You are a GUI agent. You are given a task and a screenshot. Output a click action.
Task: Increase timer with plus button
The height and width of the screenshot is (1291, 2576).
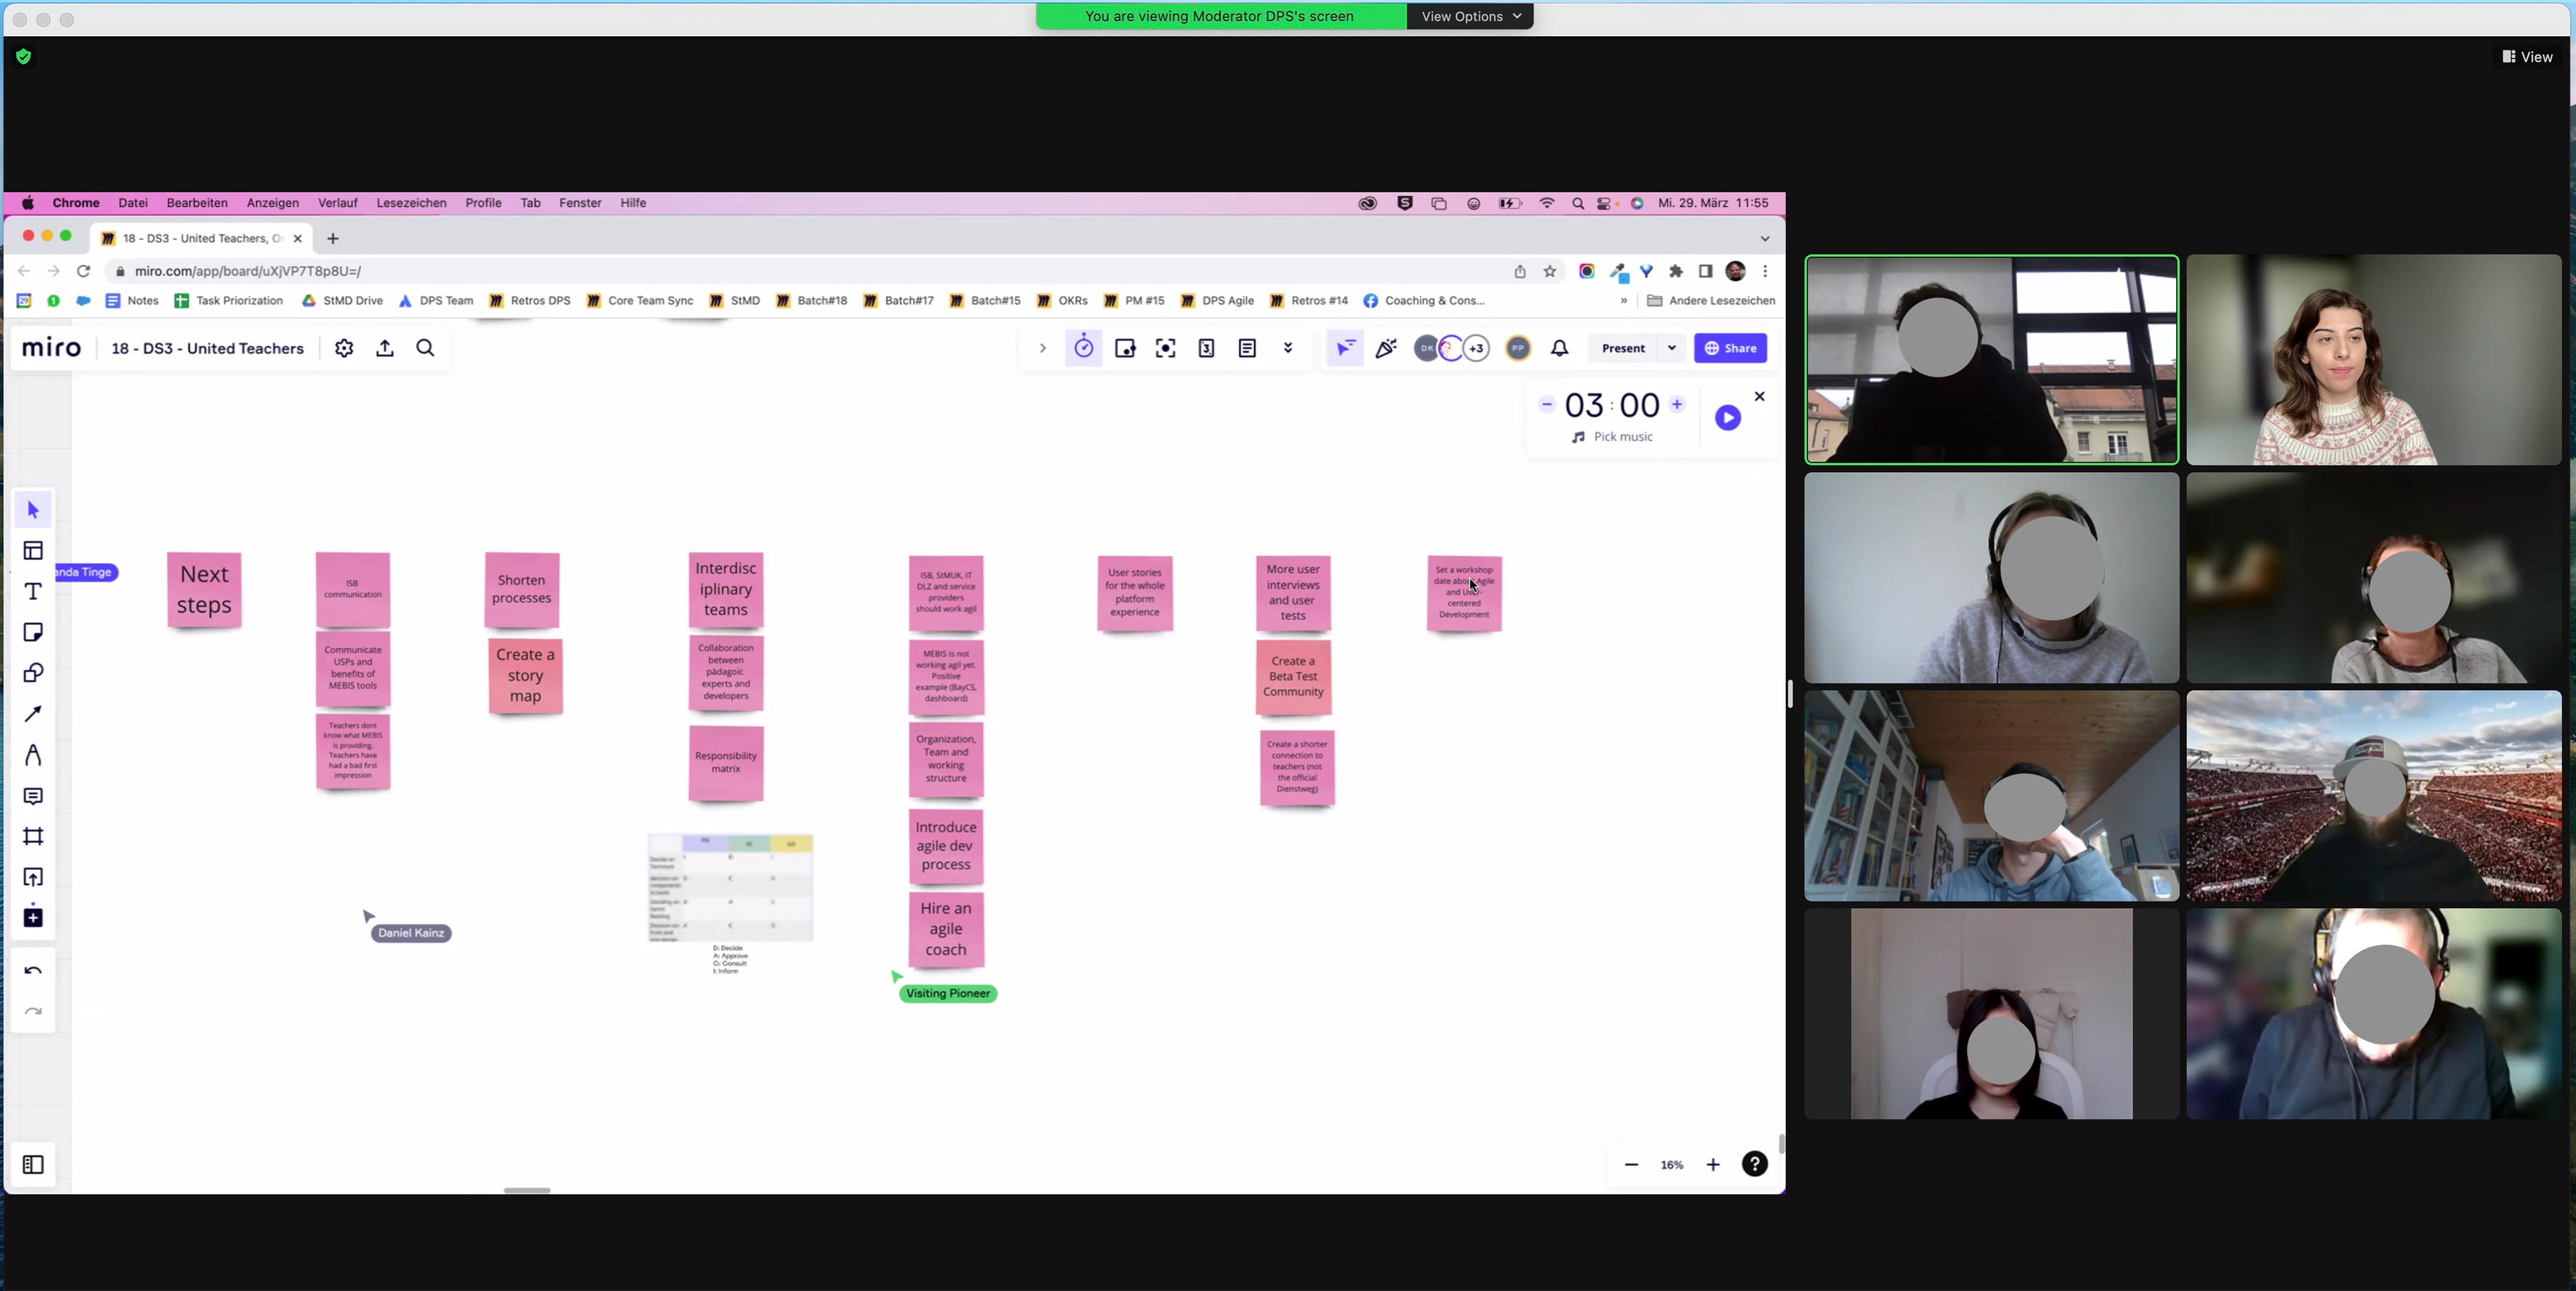click(x=1677, y=405)
